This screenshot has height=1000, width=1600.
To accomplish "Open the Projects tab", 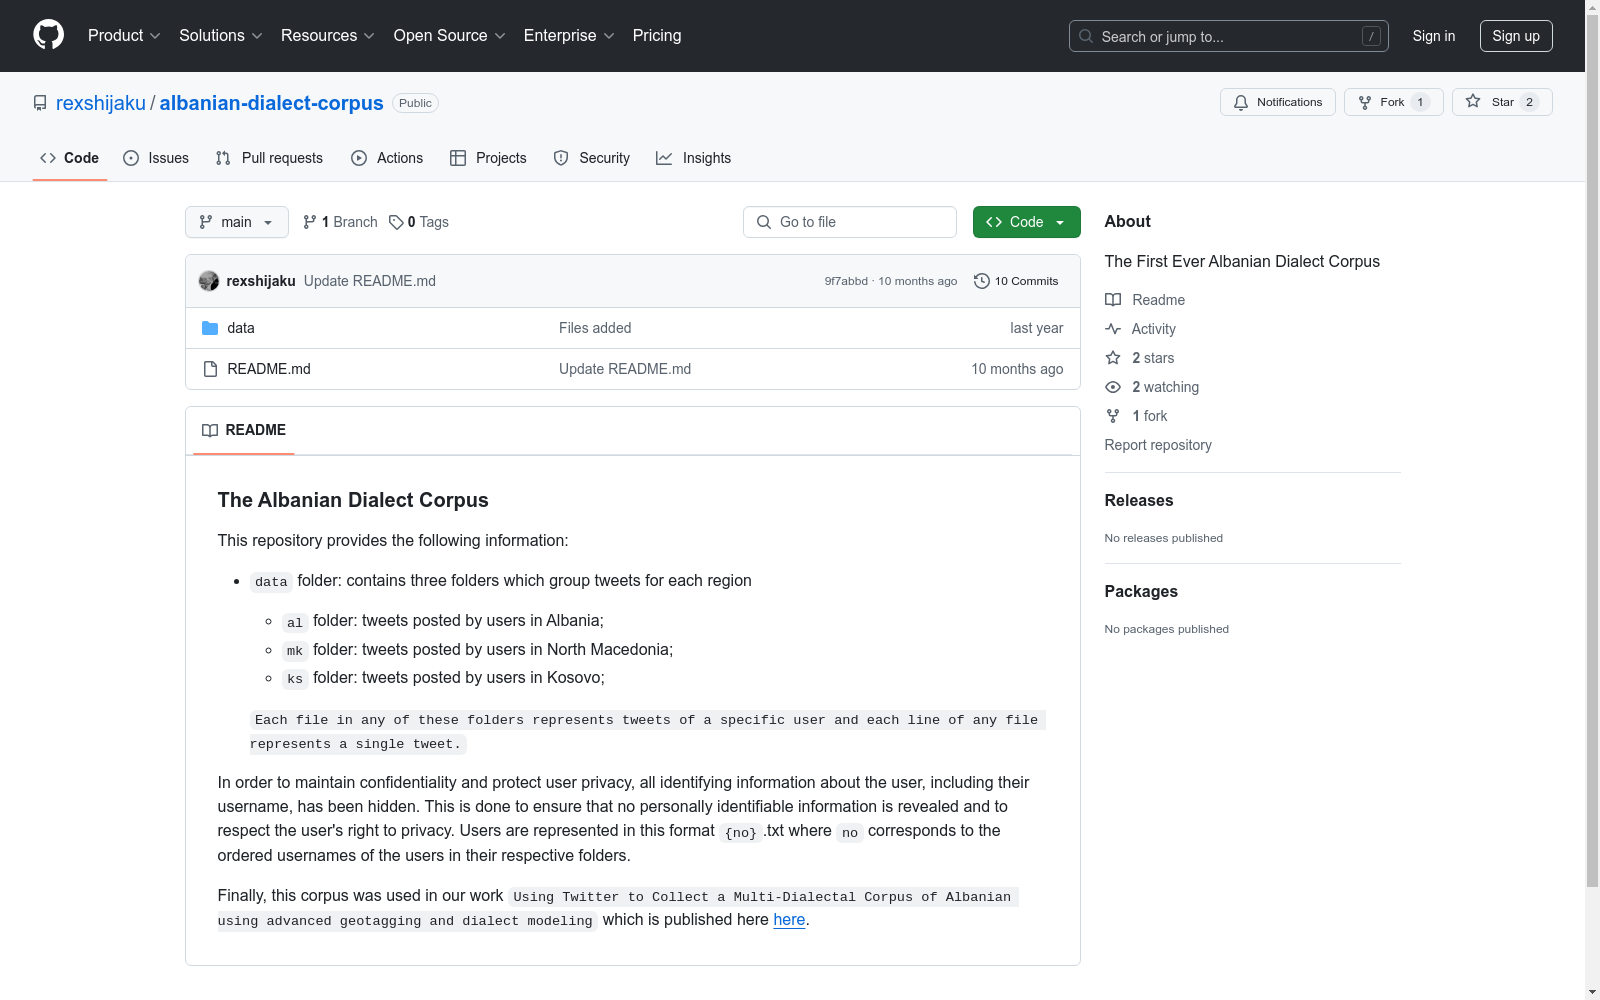I will [x=488, y=158].
